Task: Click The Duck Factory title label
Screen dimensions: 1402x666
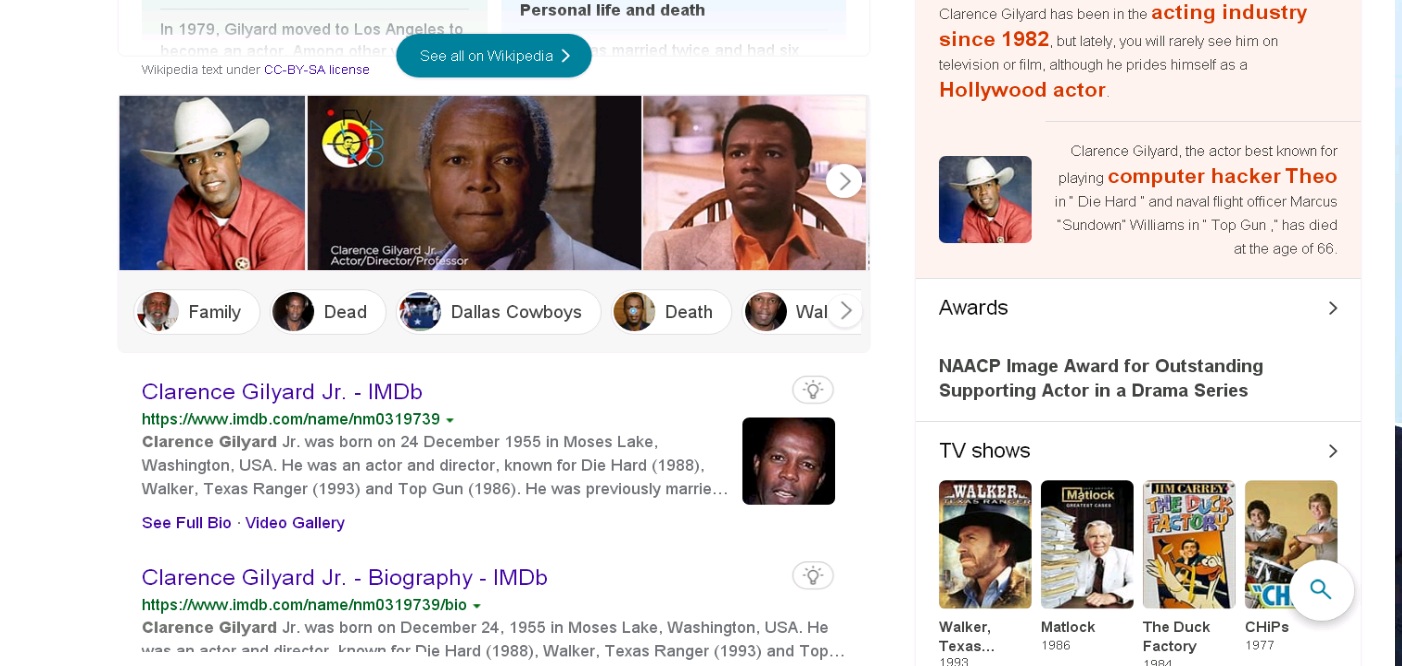Action: pos(1177,637)
